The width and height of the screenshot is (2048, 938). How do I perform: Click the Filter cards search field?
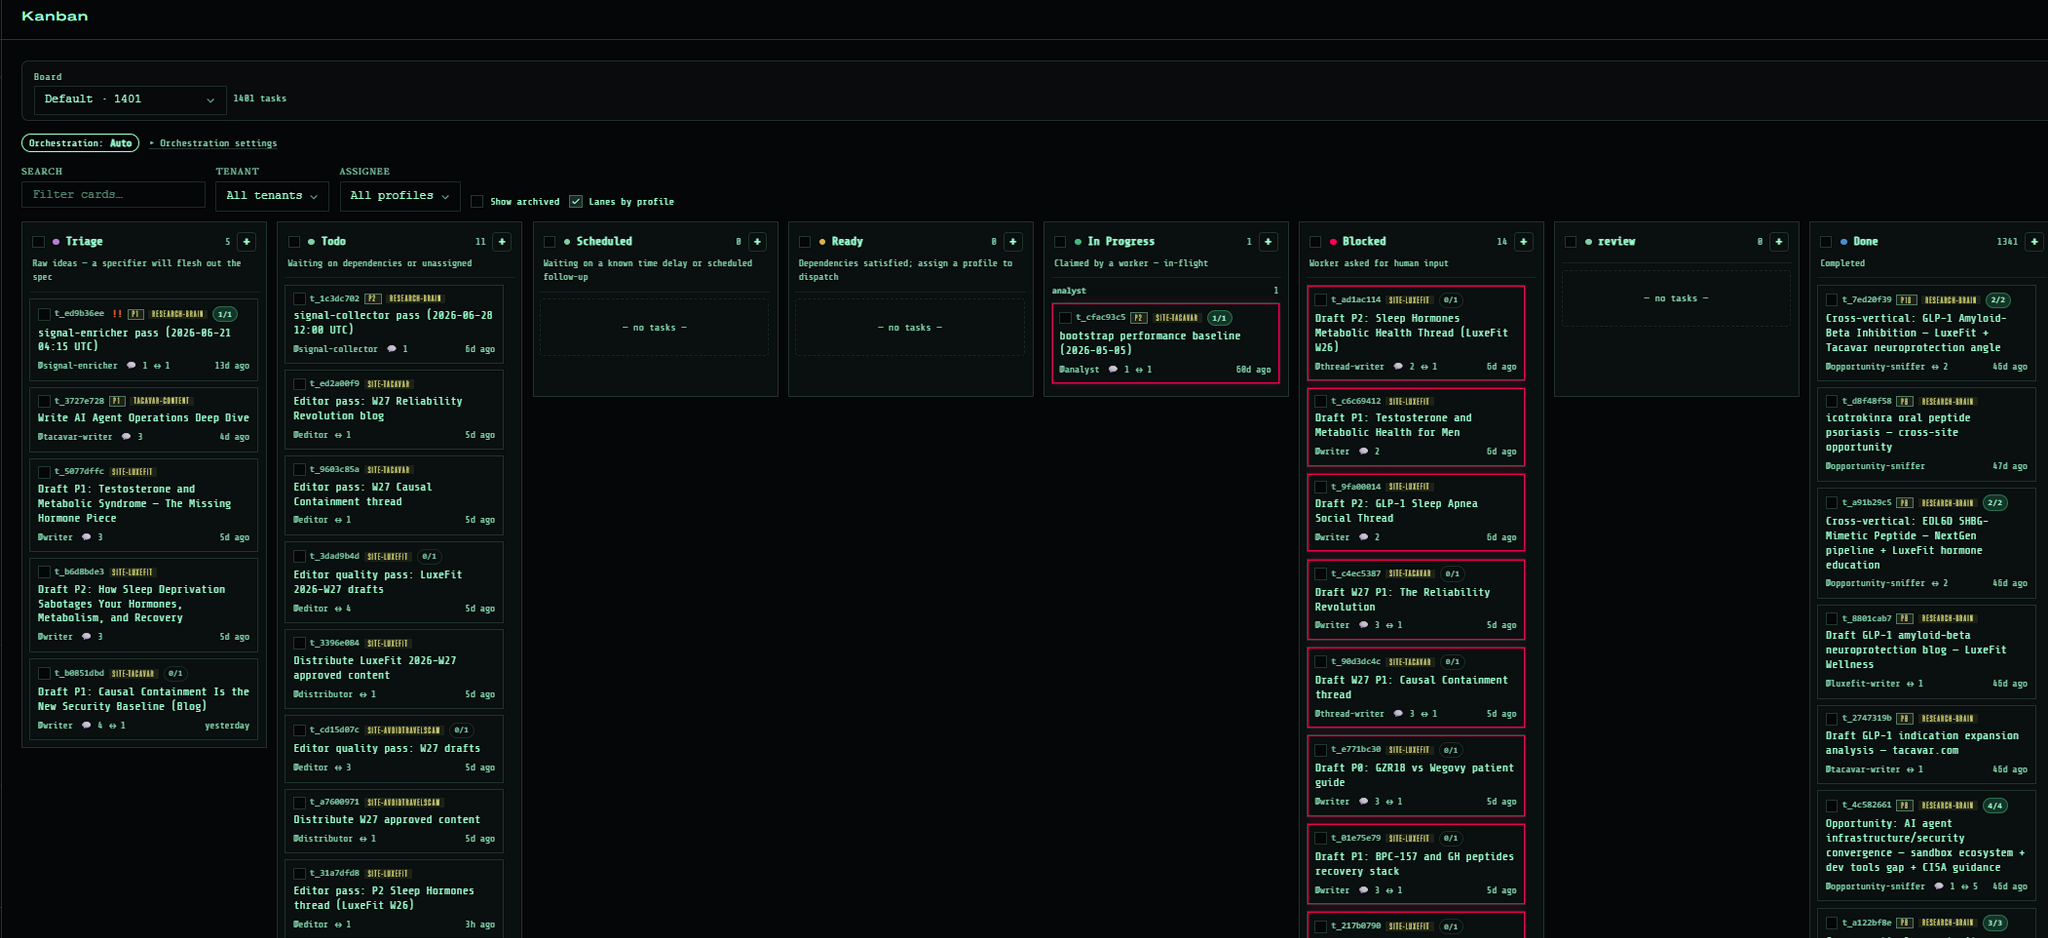[113, 194]
